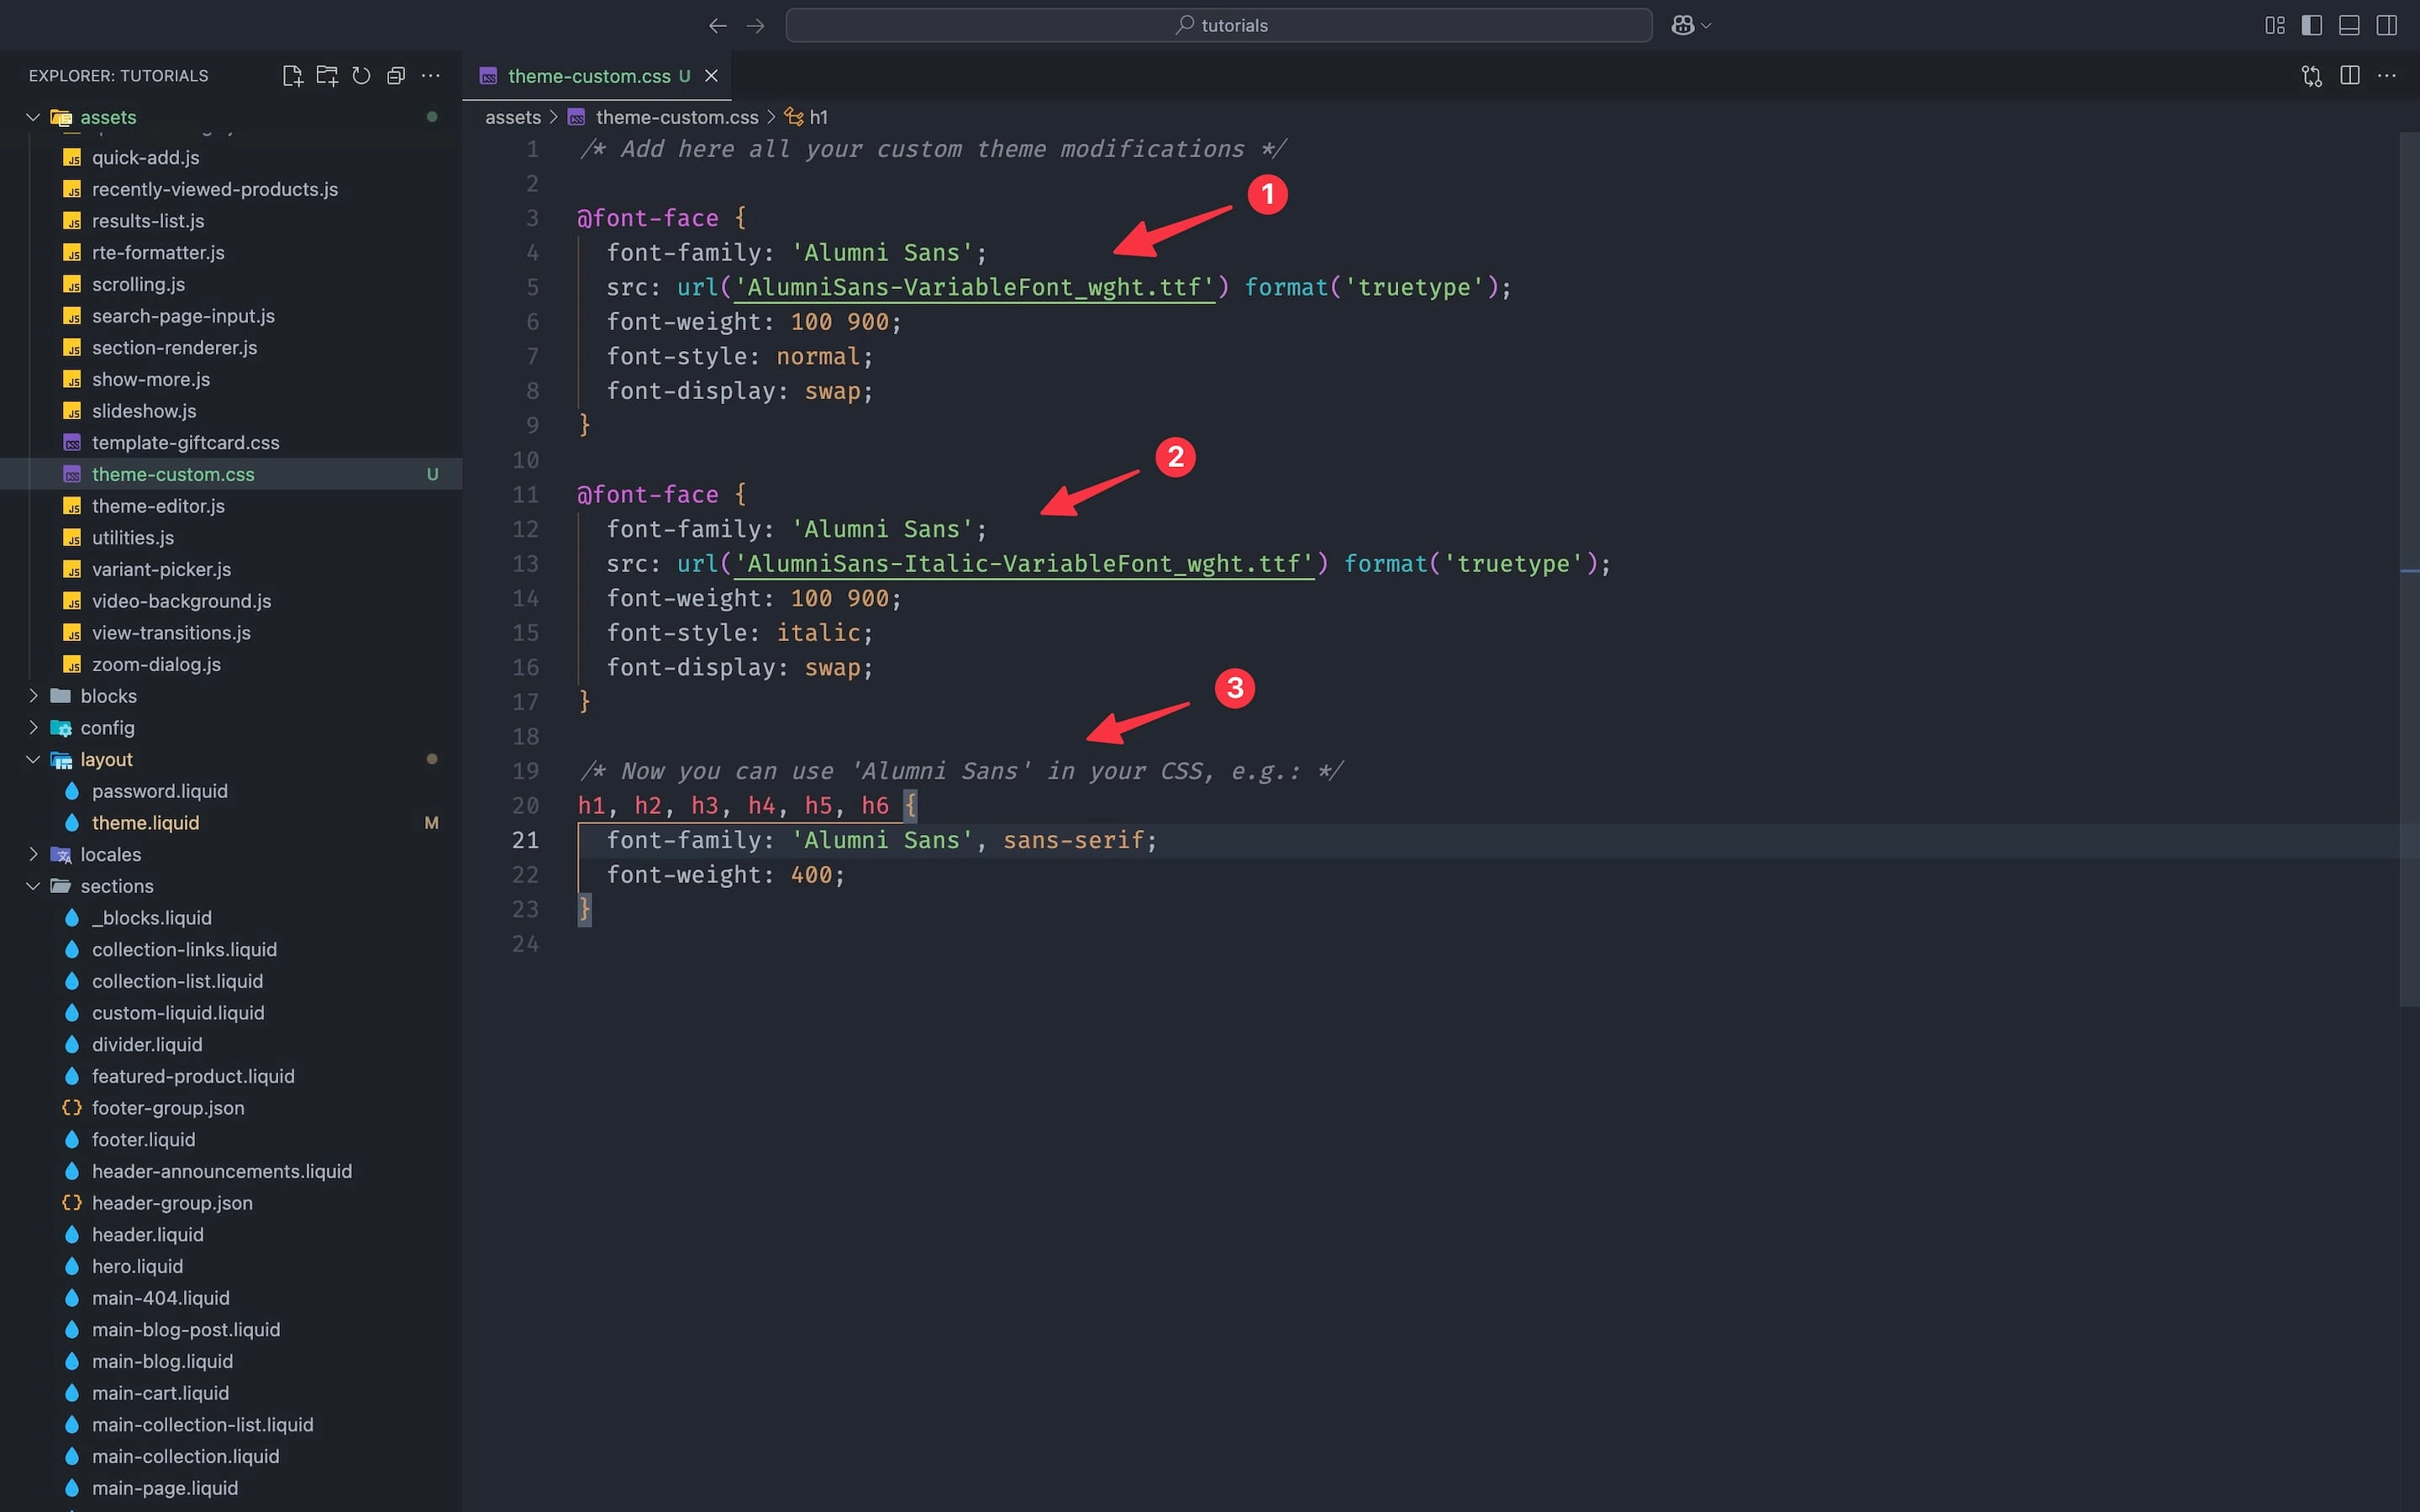Open template-giftcard.css file

click(x=185, y=443)
